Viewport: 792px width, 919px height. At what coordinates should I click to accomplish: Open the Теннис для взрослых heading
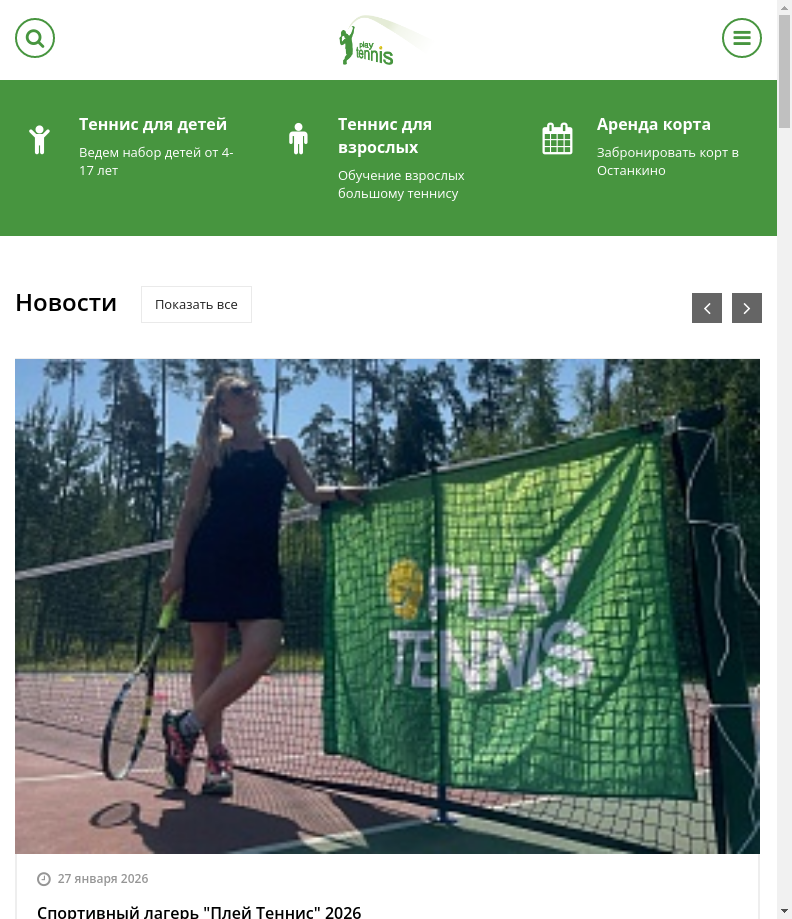click(x=385, y=135)
